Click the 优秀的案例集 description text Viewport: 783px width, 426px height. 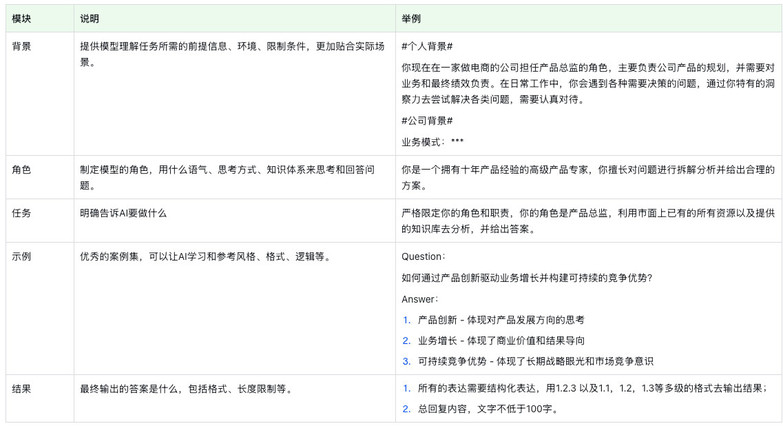(x=205, y=256)
